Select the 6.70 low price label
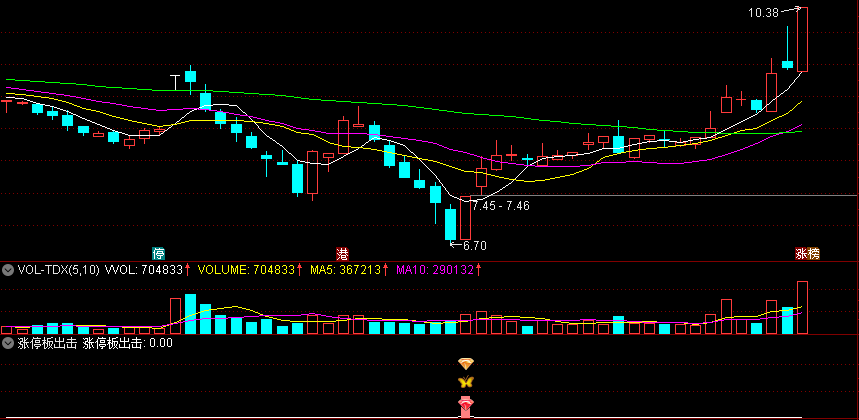Image resolution: width=859 pixels, height=420 pixels. tap(474, 246)
